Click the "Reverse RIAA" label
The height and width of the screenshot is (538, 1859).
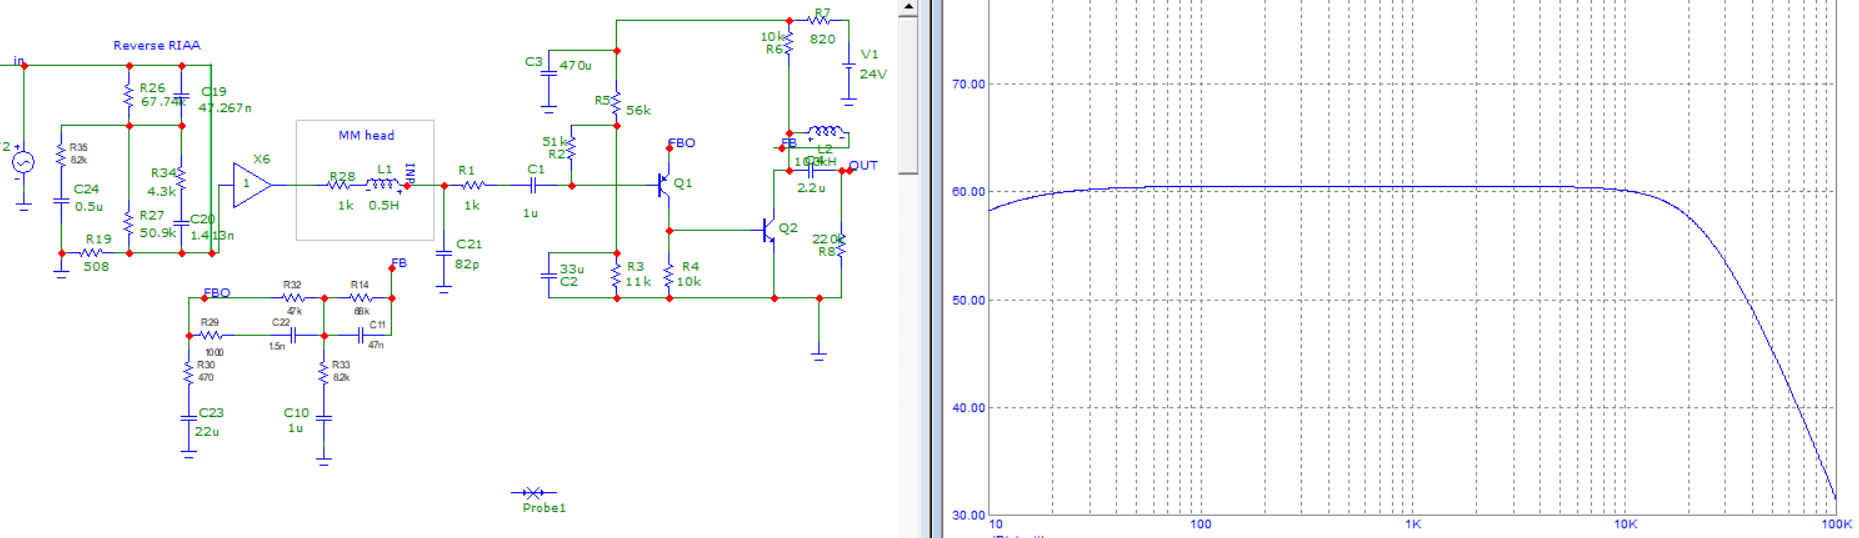(x=157, y=45)
